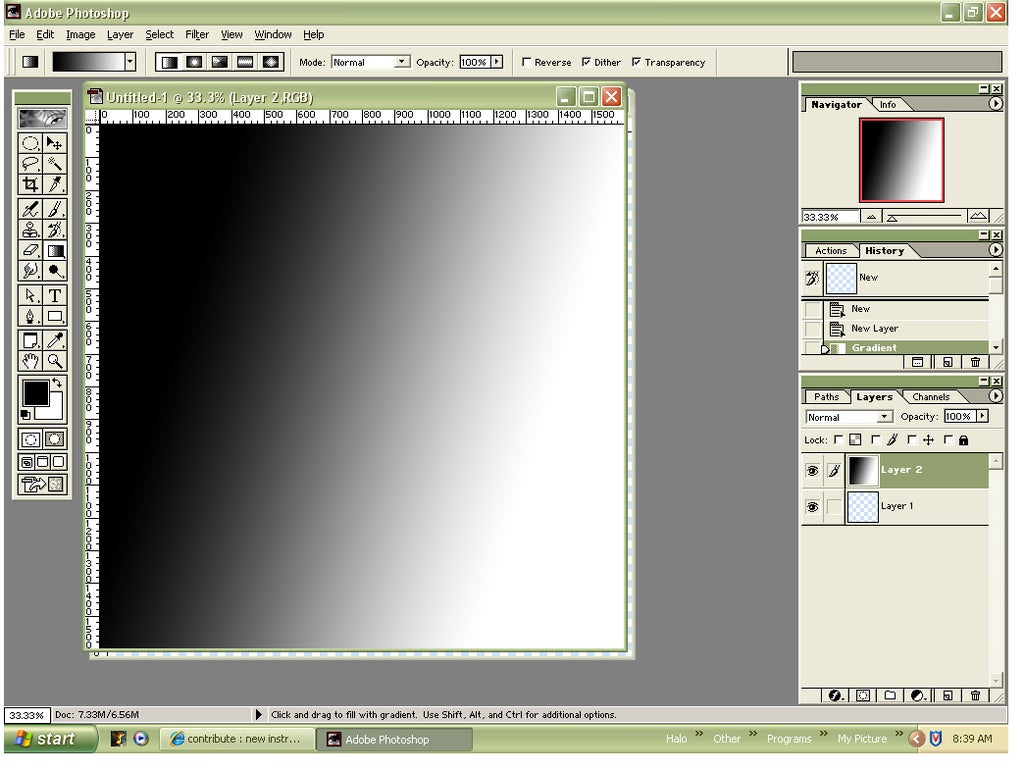The width and height of the screenshot is (1024, 771).
Task: Choose the Linear Gradient style
Action: pyautogui.click(x=167, y=62)
